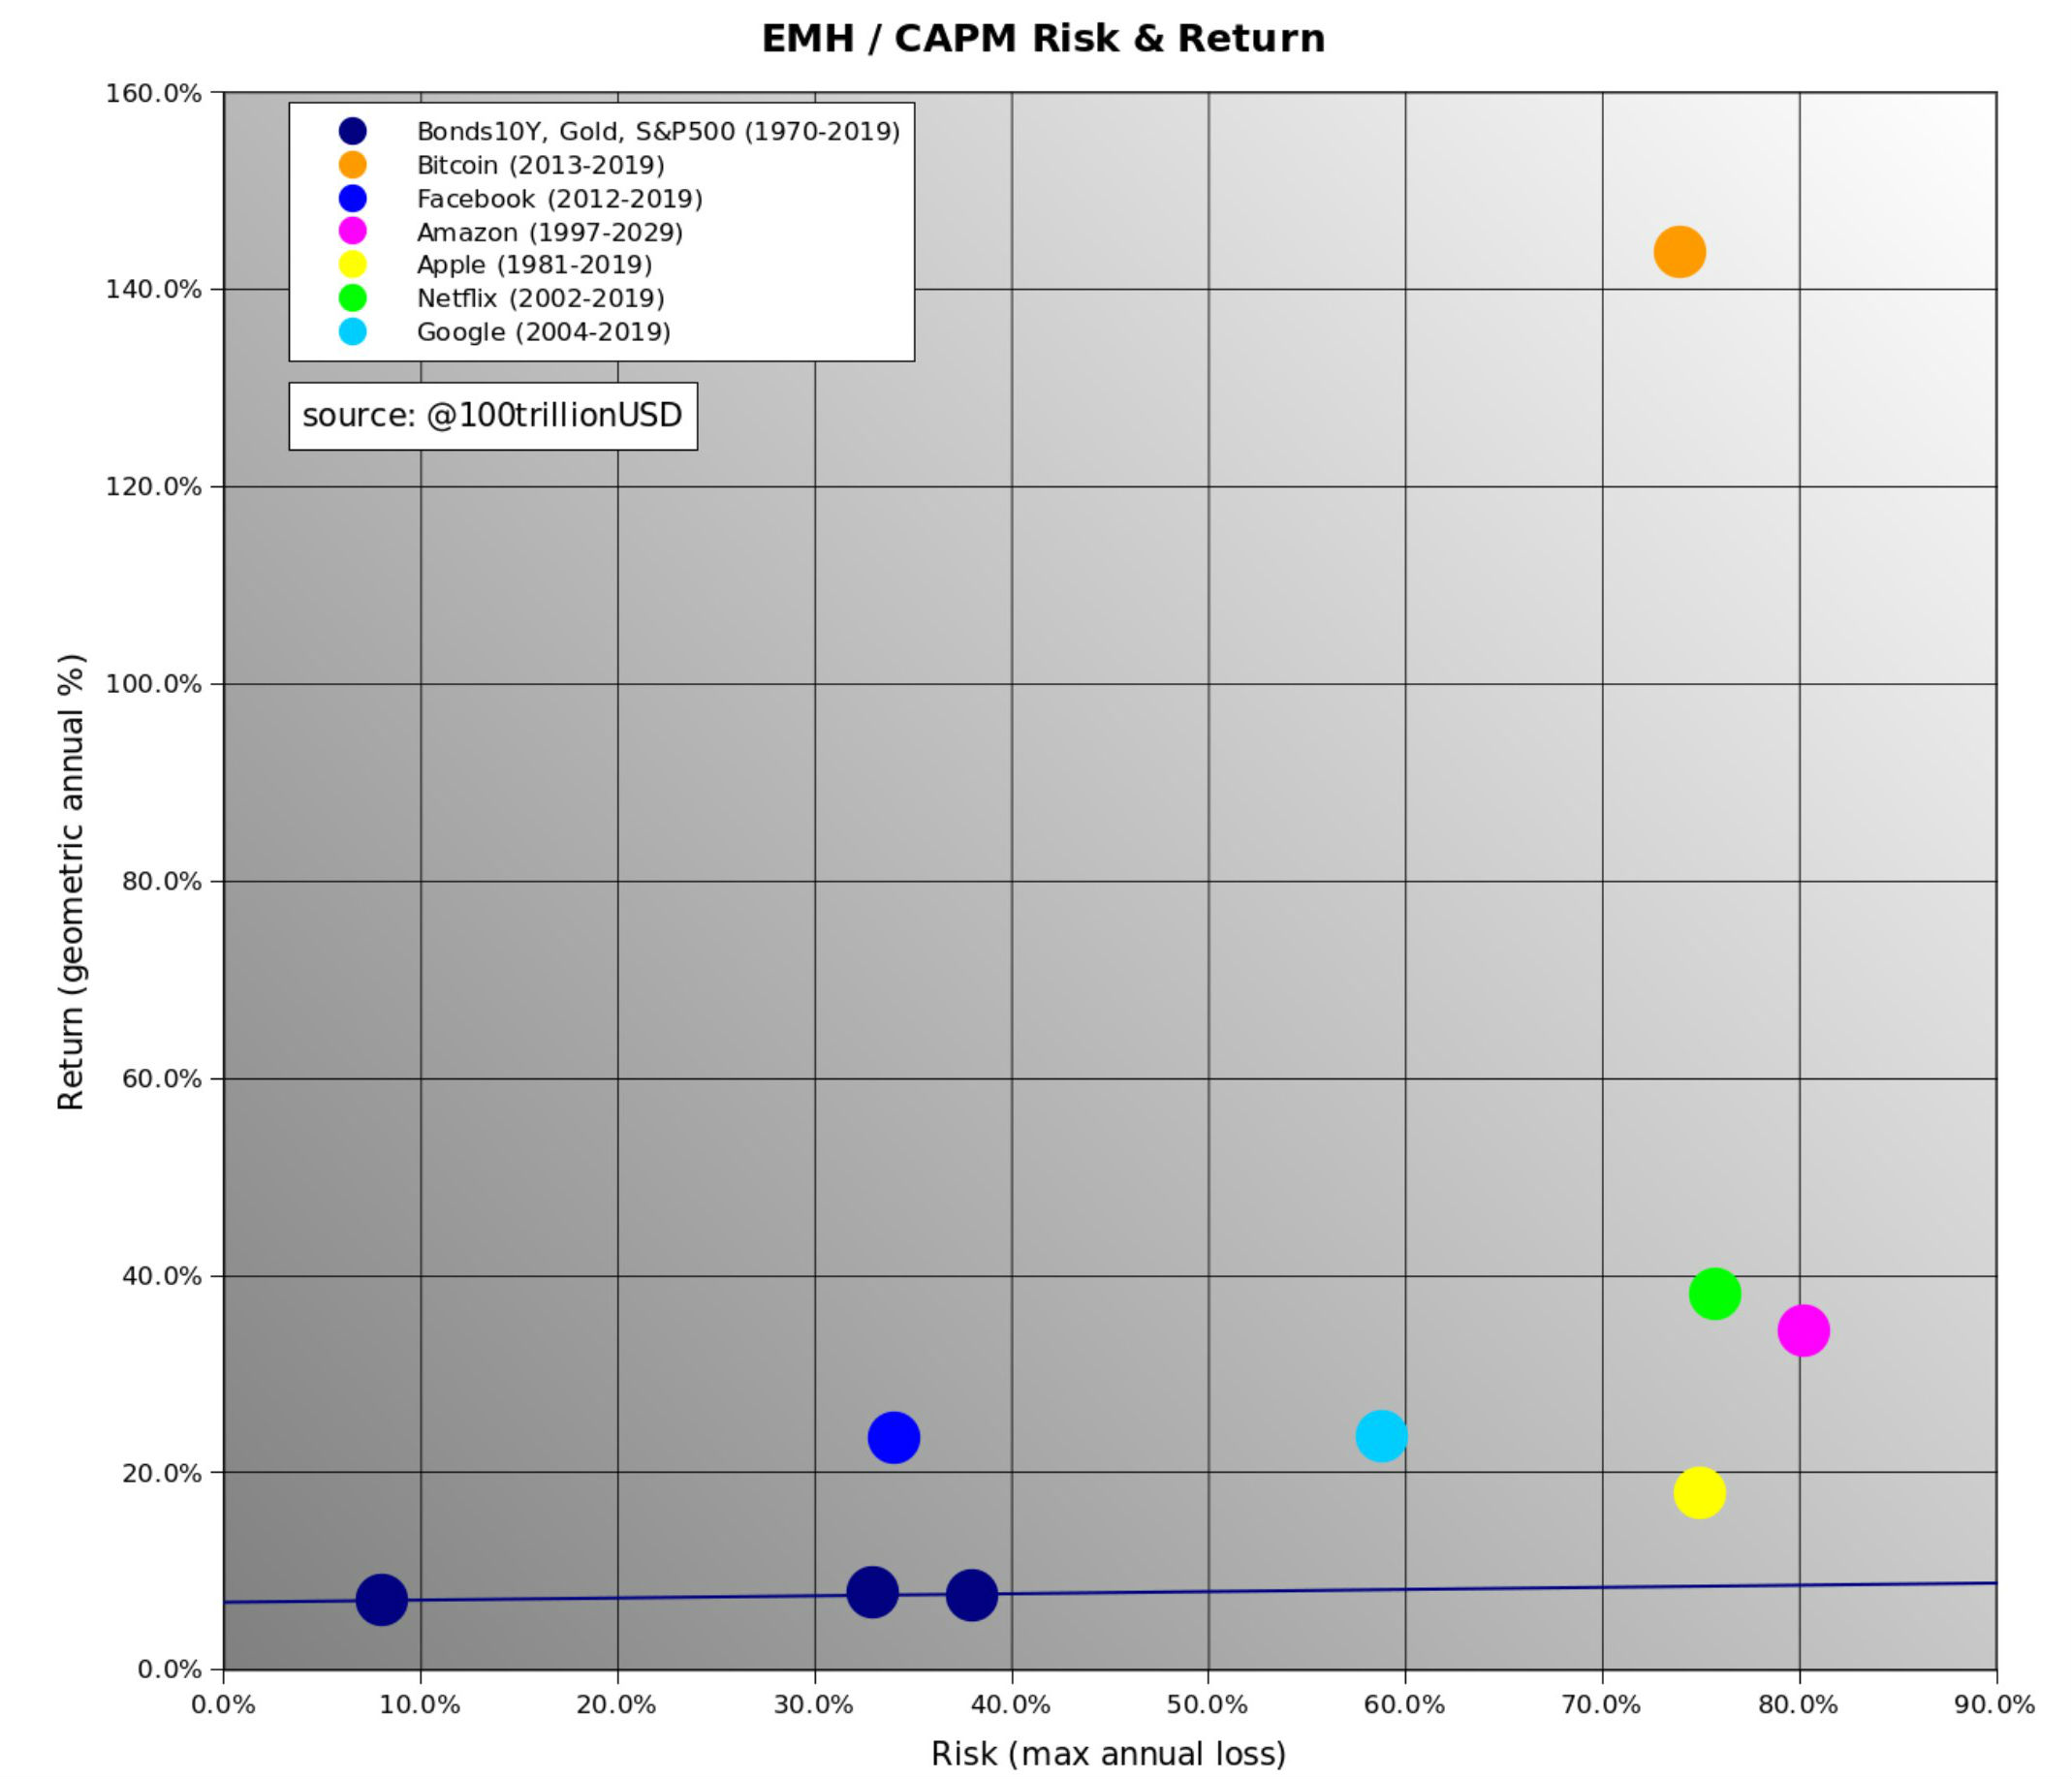Click the y-axis tick '60.0%'
Image resolution: width=2072 pixels, height=1779 pixels.
(162, 1079)
